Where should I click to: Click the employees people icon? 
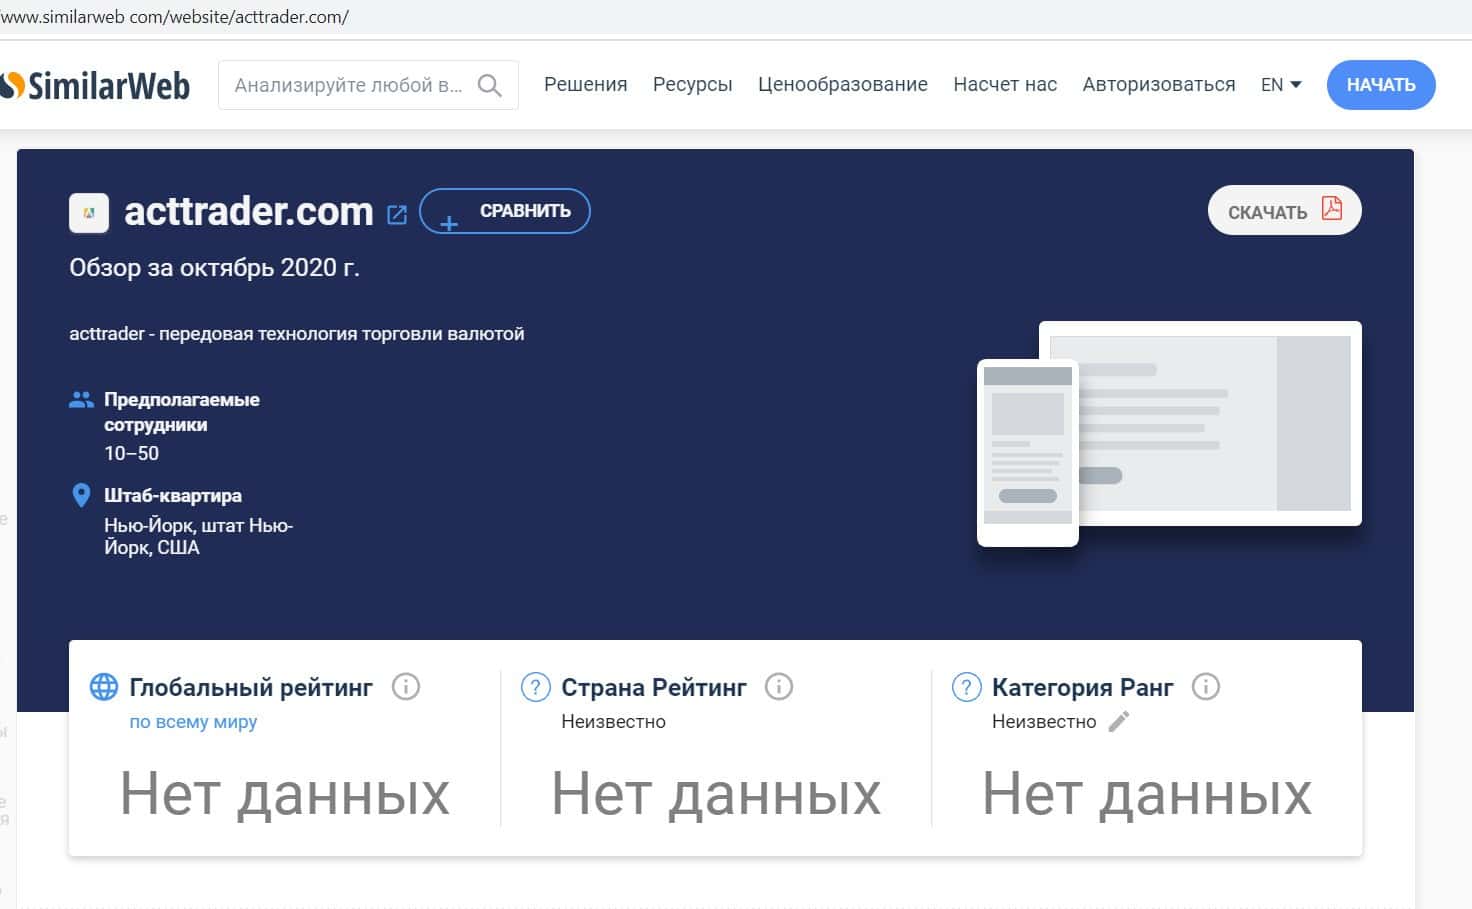pos(81,400)
